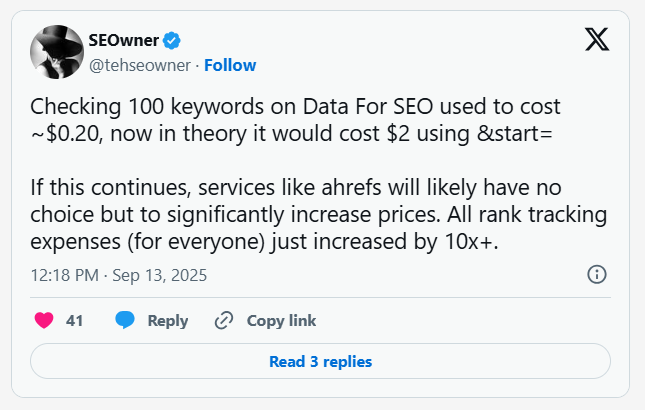The image size is (645, 410).
Task: Open Read 3 replies button
Action: pyautogui.click(x=320, y=361)
